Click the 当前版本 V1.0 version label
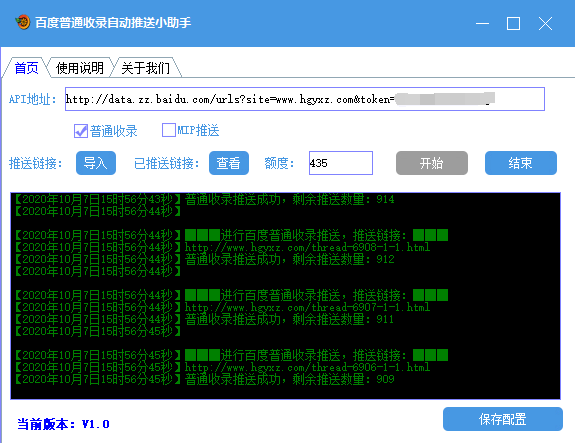This screenshot has width=575, height=443. coord(63,424)
